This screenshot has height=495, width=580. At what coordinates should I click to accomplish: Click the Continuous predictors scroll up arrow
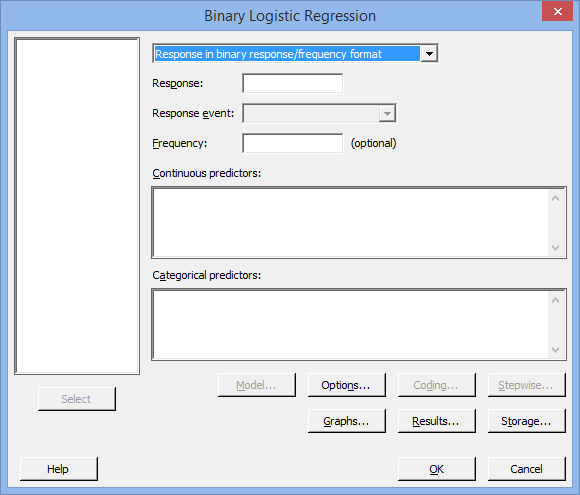(555, 198)
